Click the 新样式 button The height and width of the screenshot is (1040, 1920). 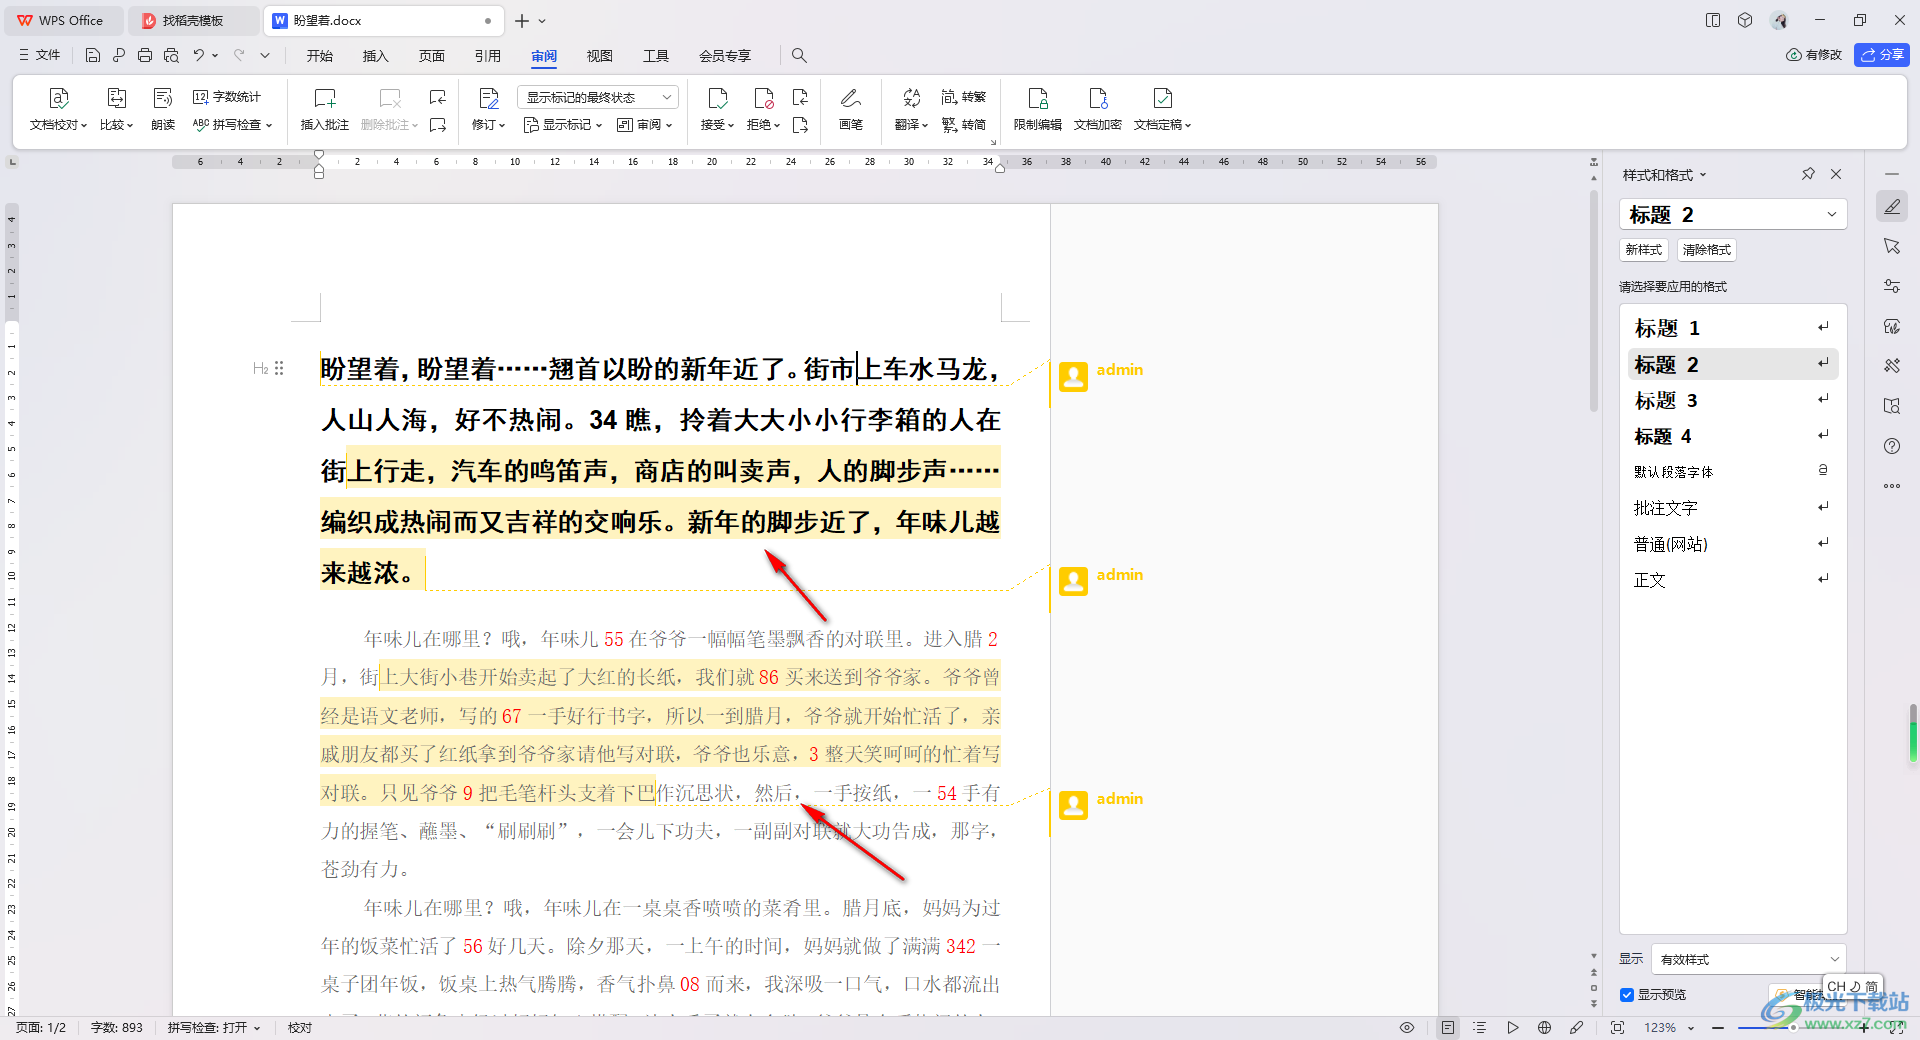click(x=1644, y=250)
